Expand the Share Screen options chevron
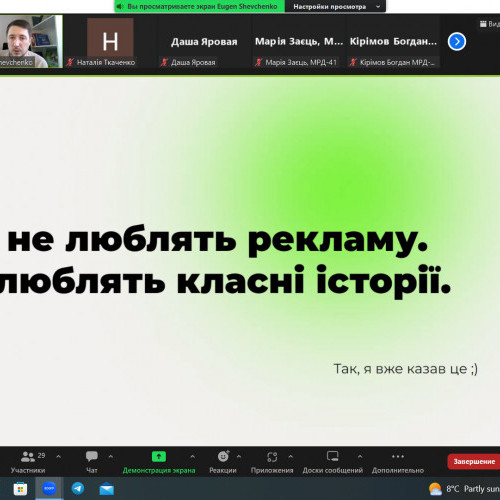500x500 pixels. (192, 456)
